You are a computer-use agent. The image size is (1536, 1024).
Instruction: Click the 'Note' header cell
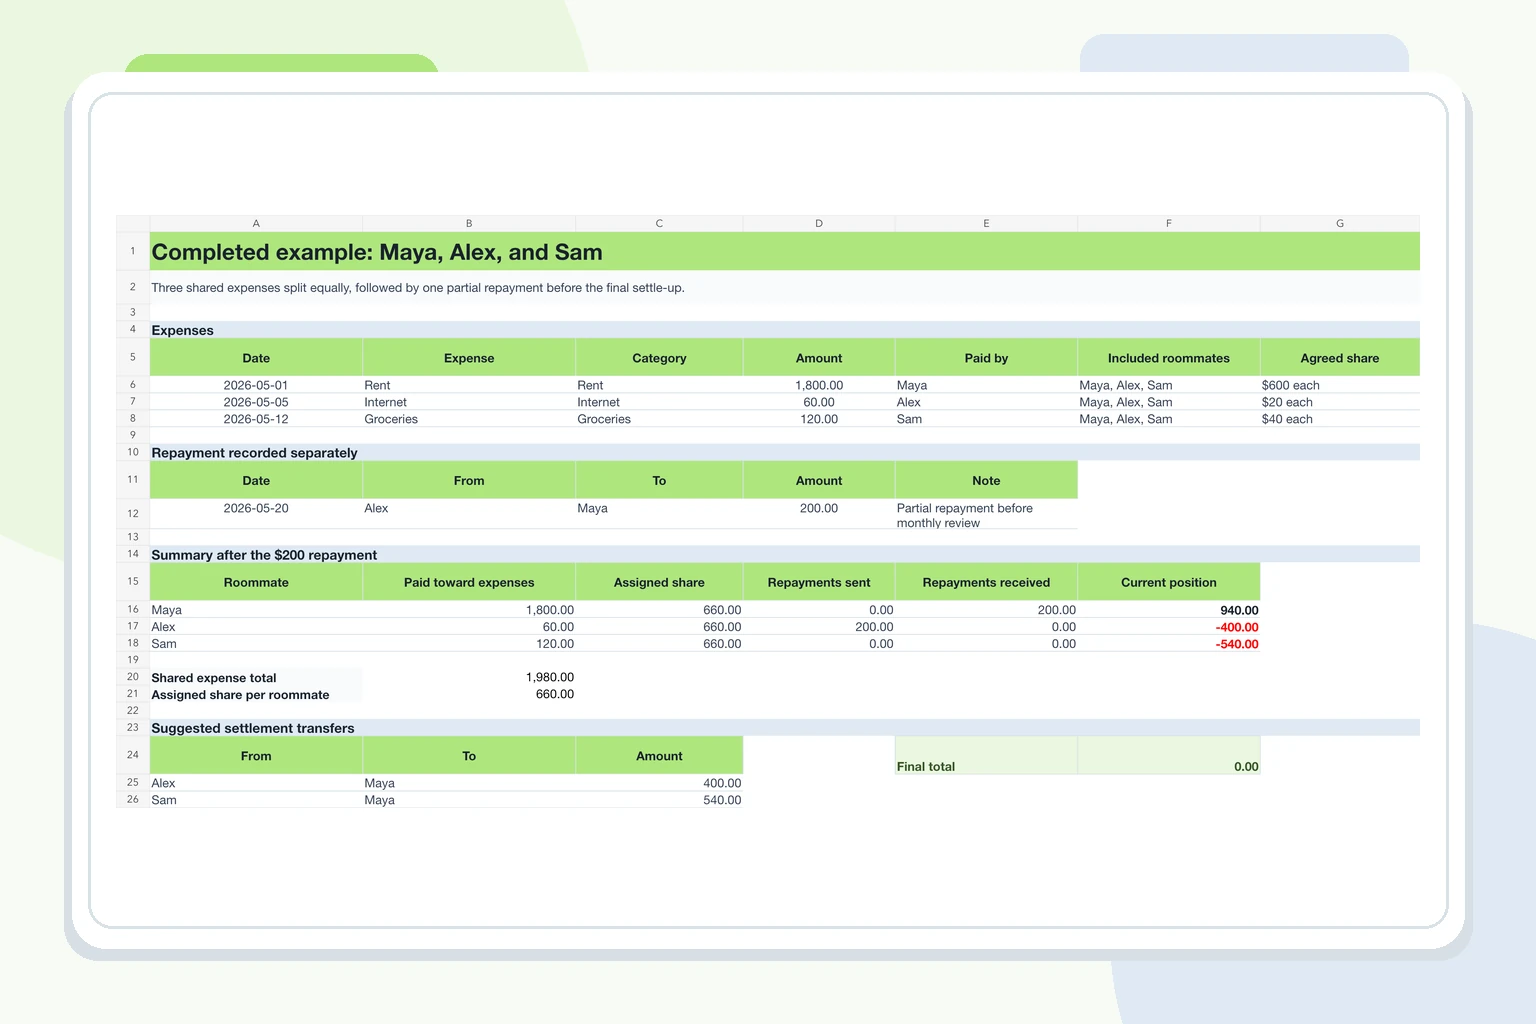tap(986, 481)
